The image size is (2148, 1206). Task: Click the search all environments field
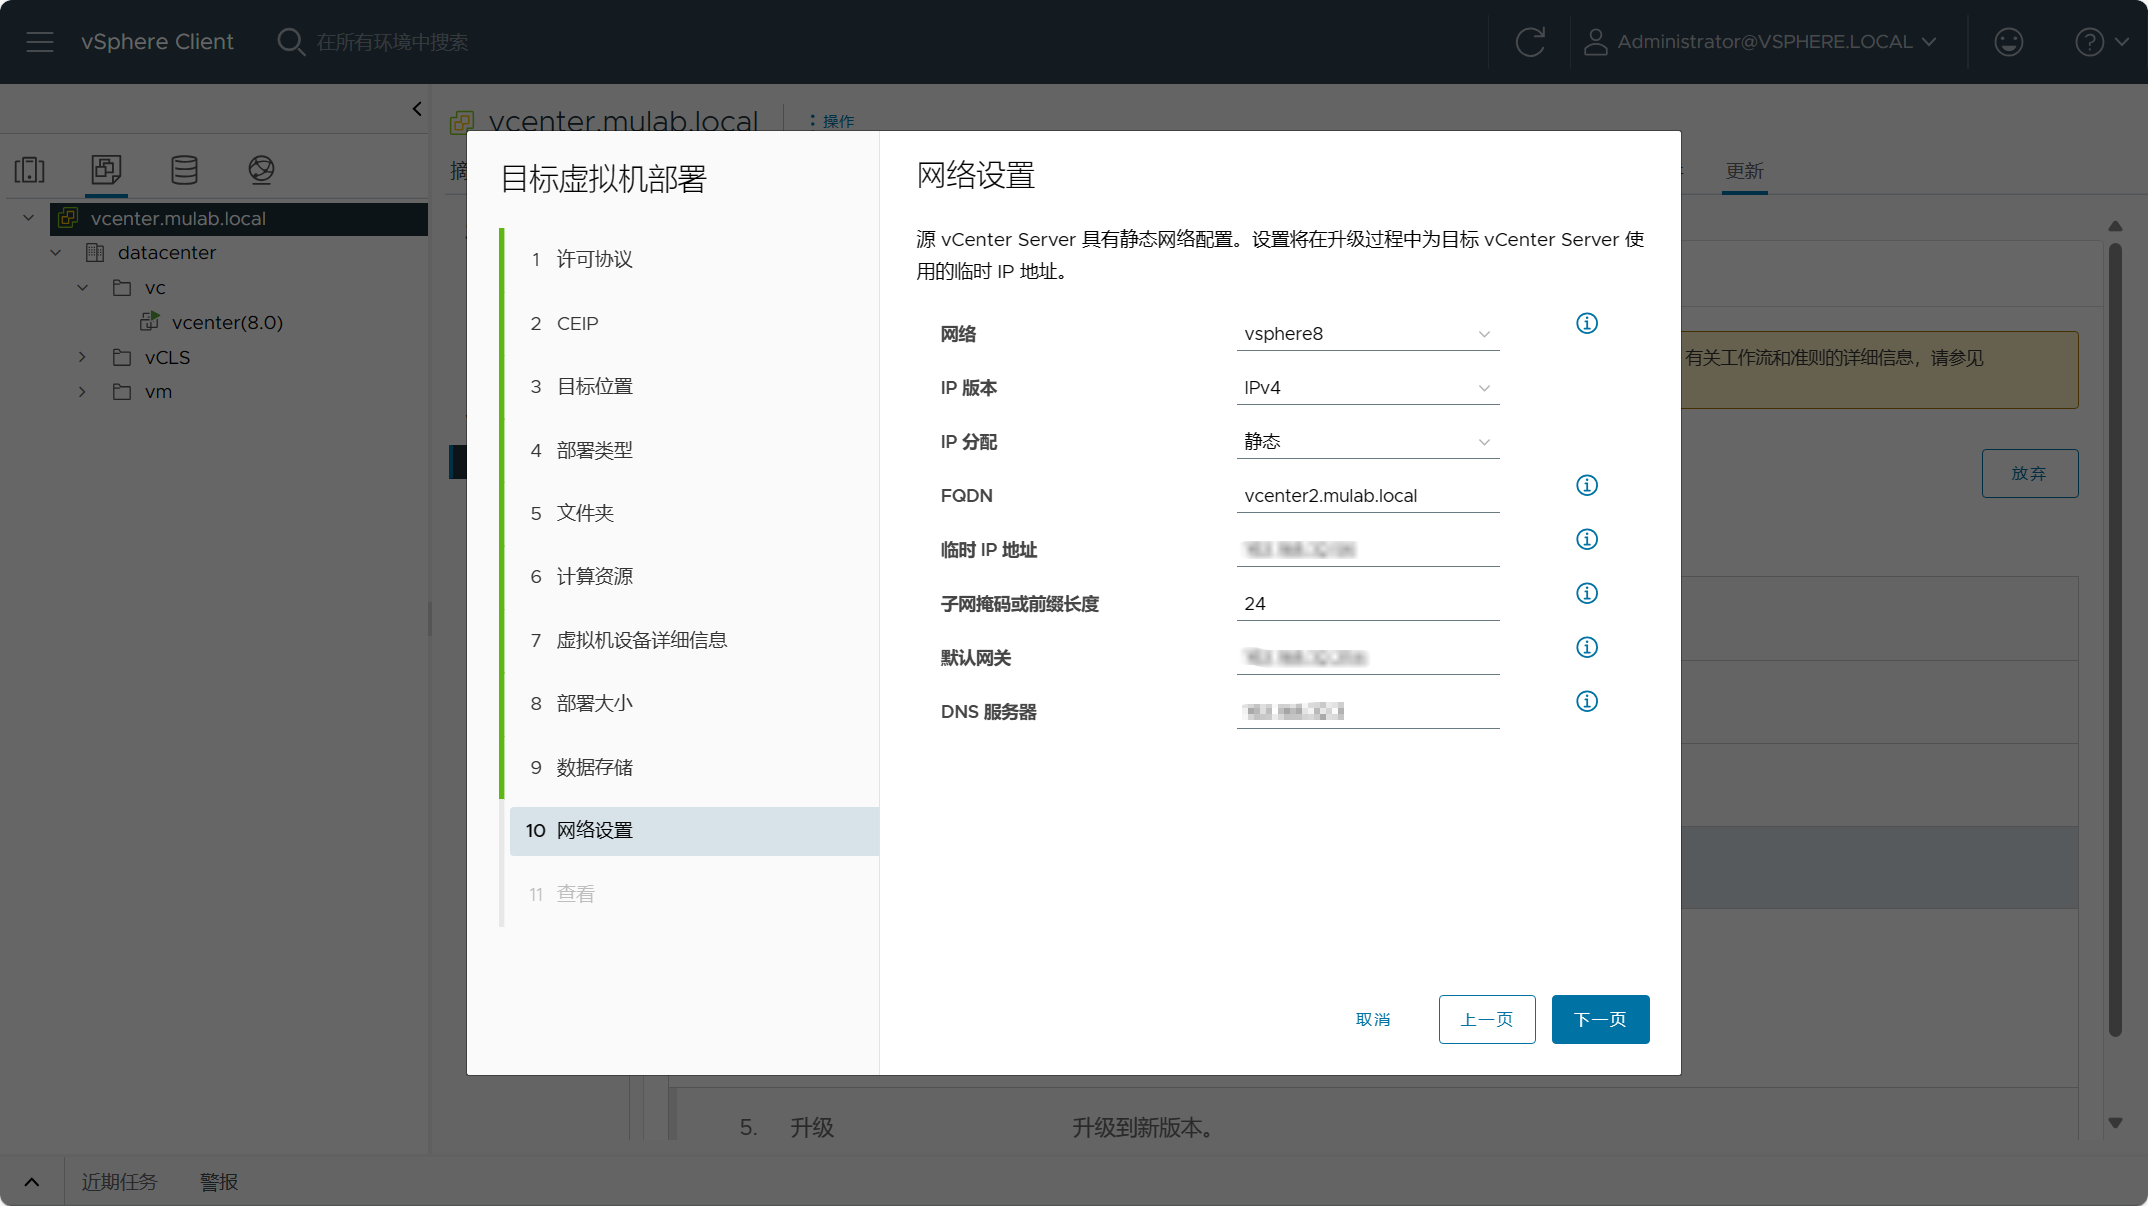(x=392, y=42)
